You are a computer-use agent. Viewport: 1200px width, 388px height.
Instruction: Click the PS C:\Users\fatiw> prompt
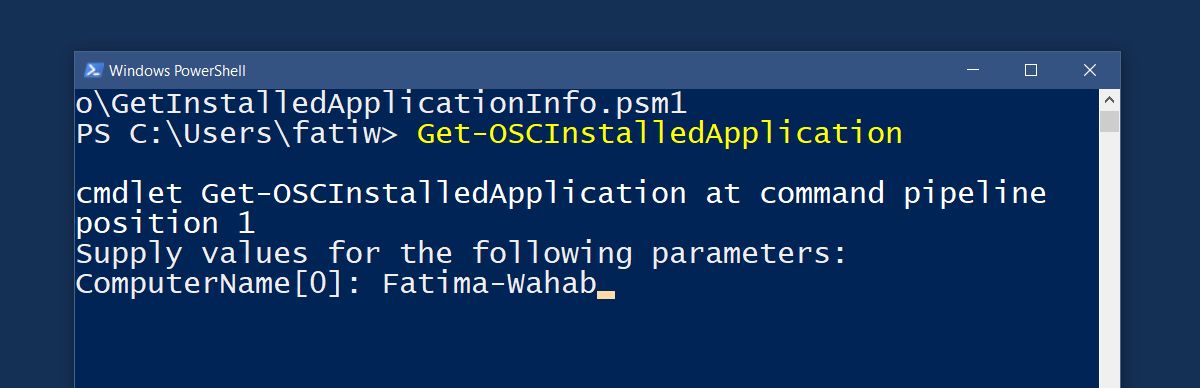pos(237,134)
